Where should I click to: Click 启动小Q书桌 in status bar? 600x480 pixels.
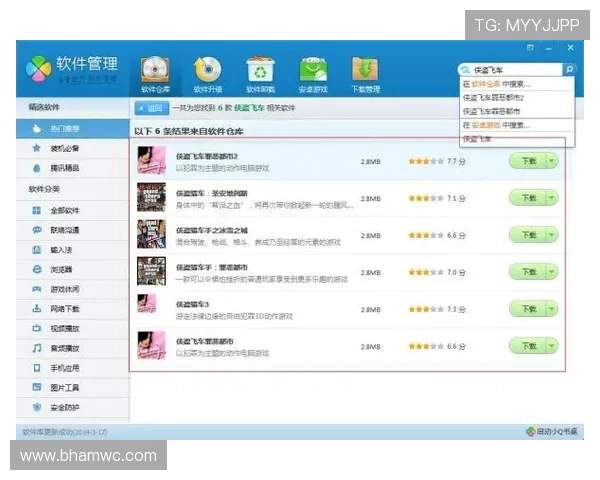click(551, 431)
